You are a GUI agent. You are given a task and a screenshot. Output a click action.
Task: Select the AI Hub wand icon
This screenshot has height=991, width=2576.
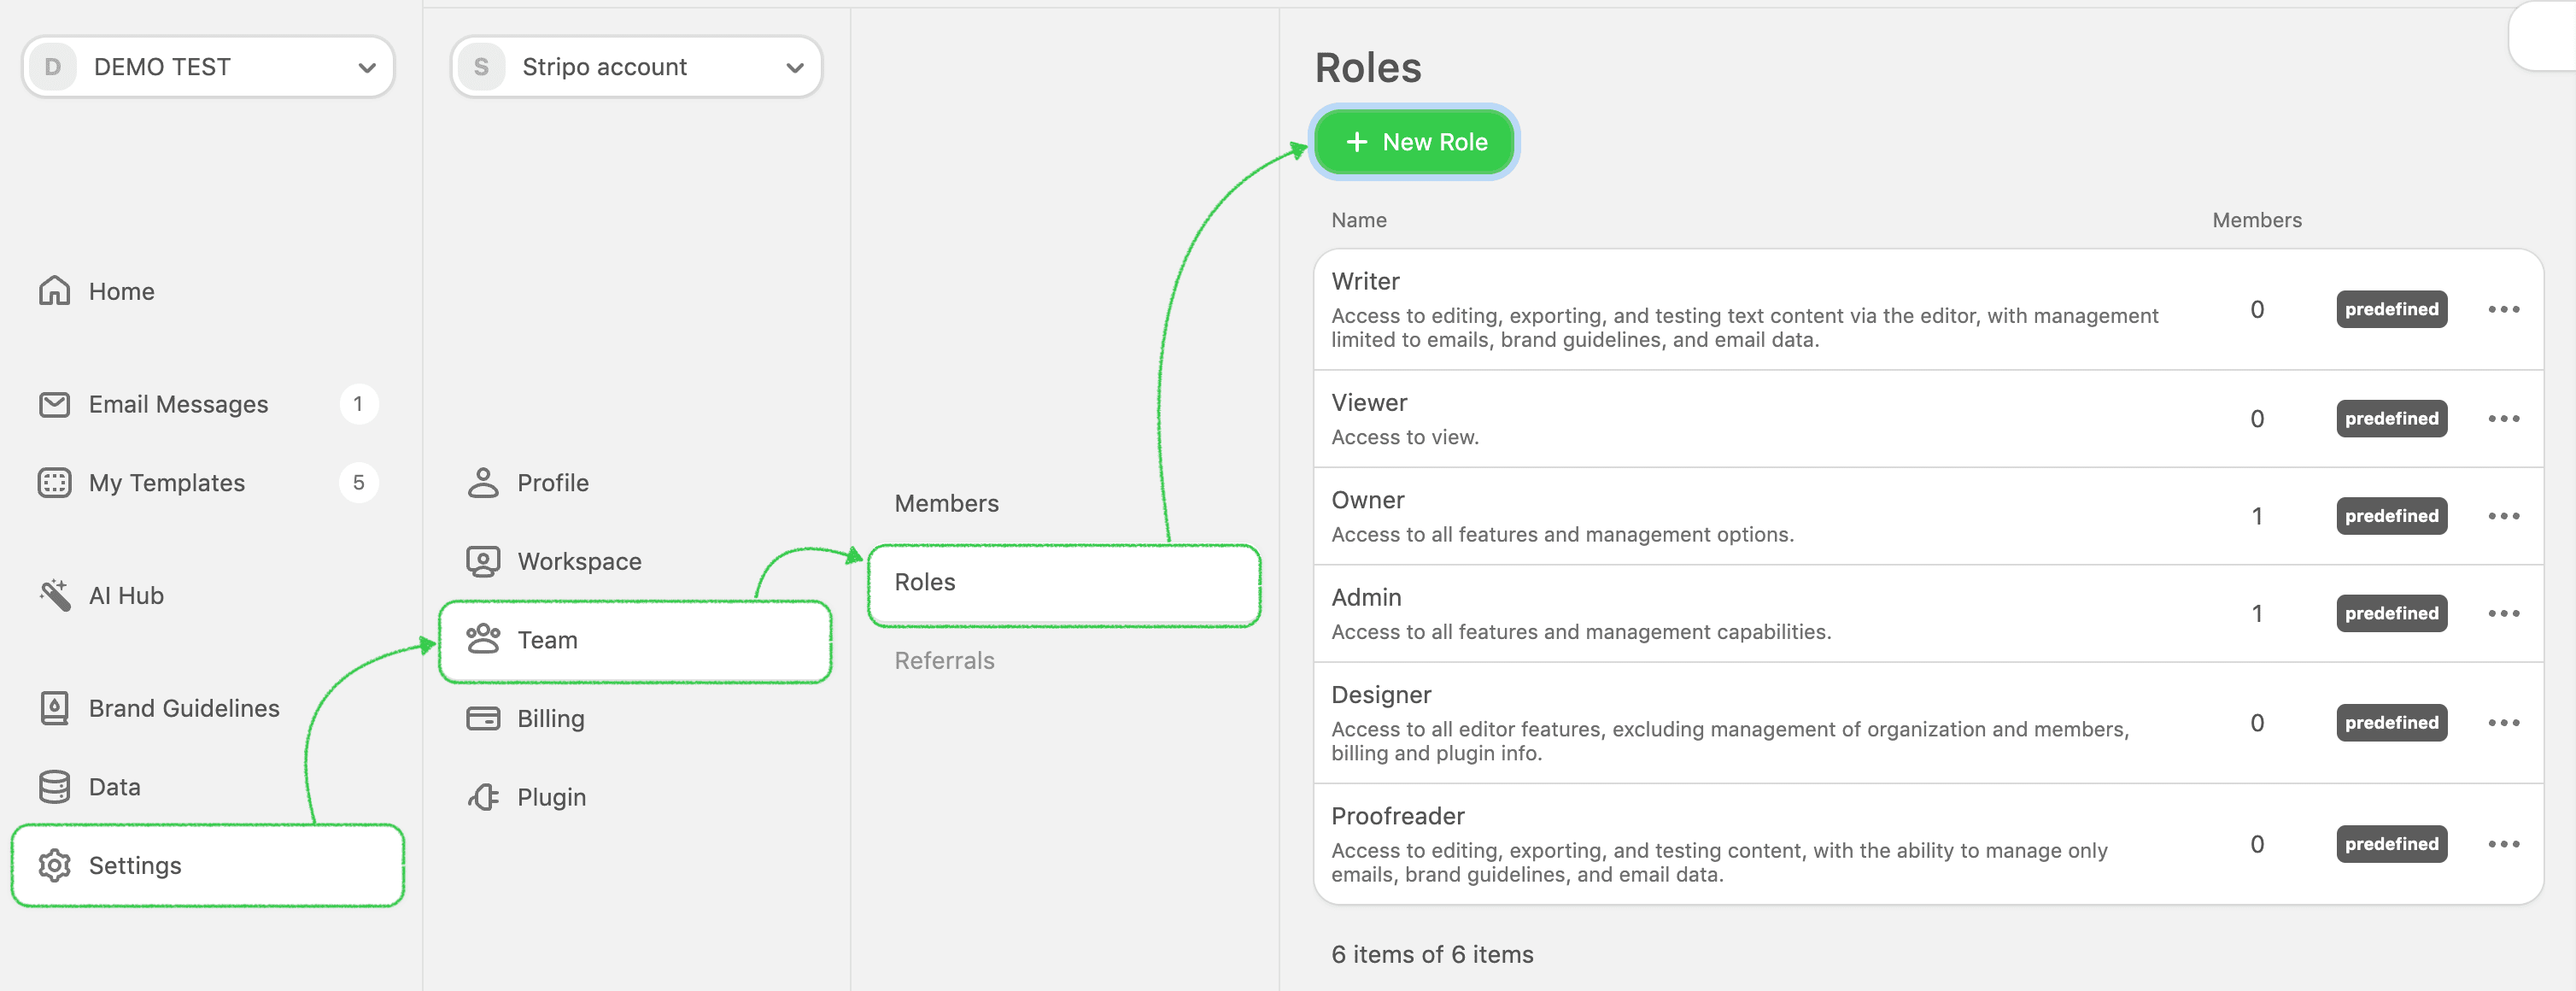pos(55,595)
